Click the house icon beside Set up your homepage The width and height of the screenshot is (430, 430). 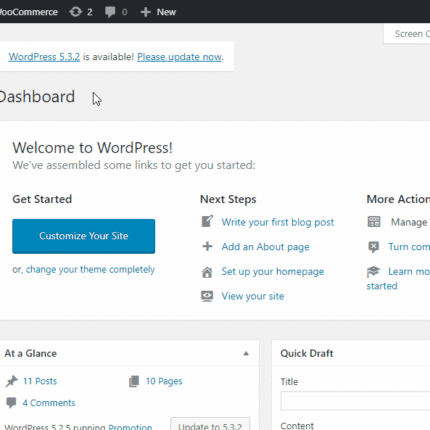pyautogui.click(x=207, y=272)
